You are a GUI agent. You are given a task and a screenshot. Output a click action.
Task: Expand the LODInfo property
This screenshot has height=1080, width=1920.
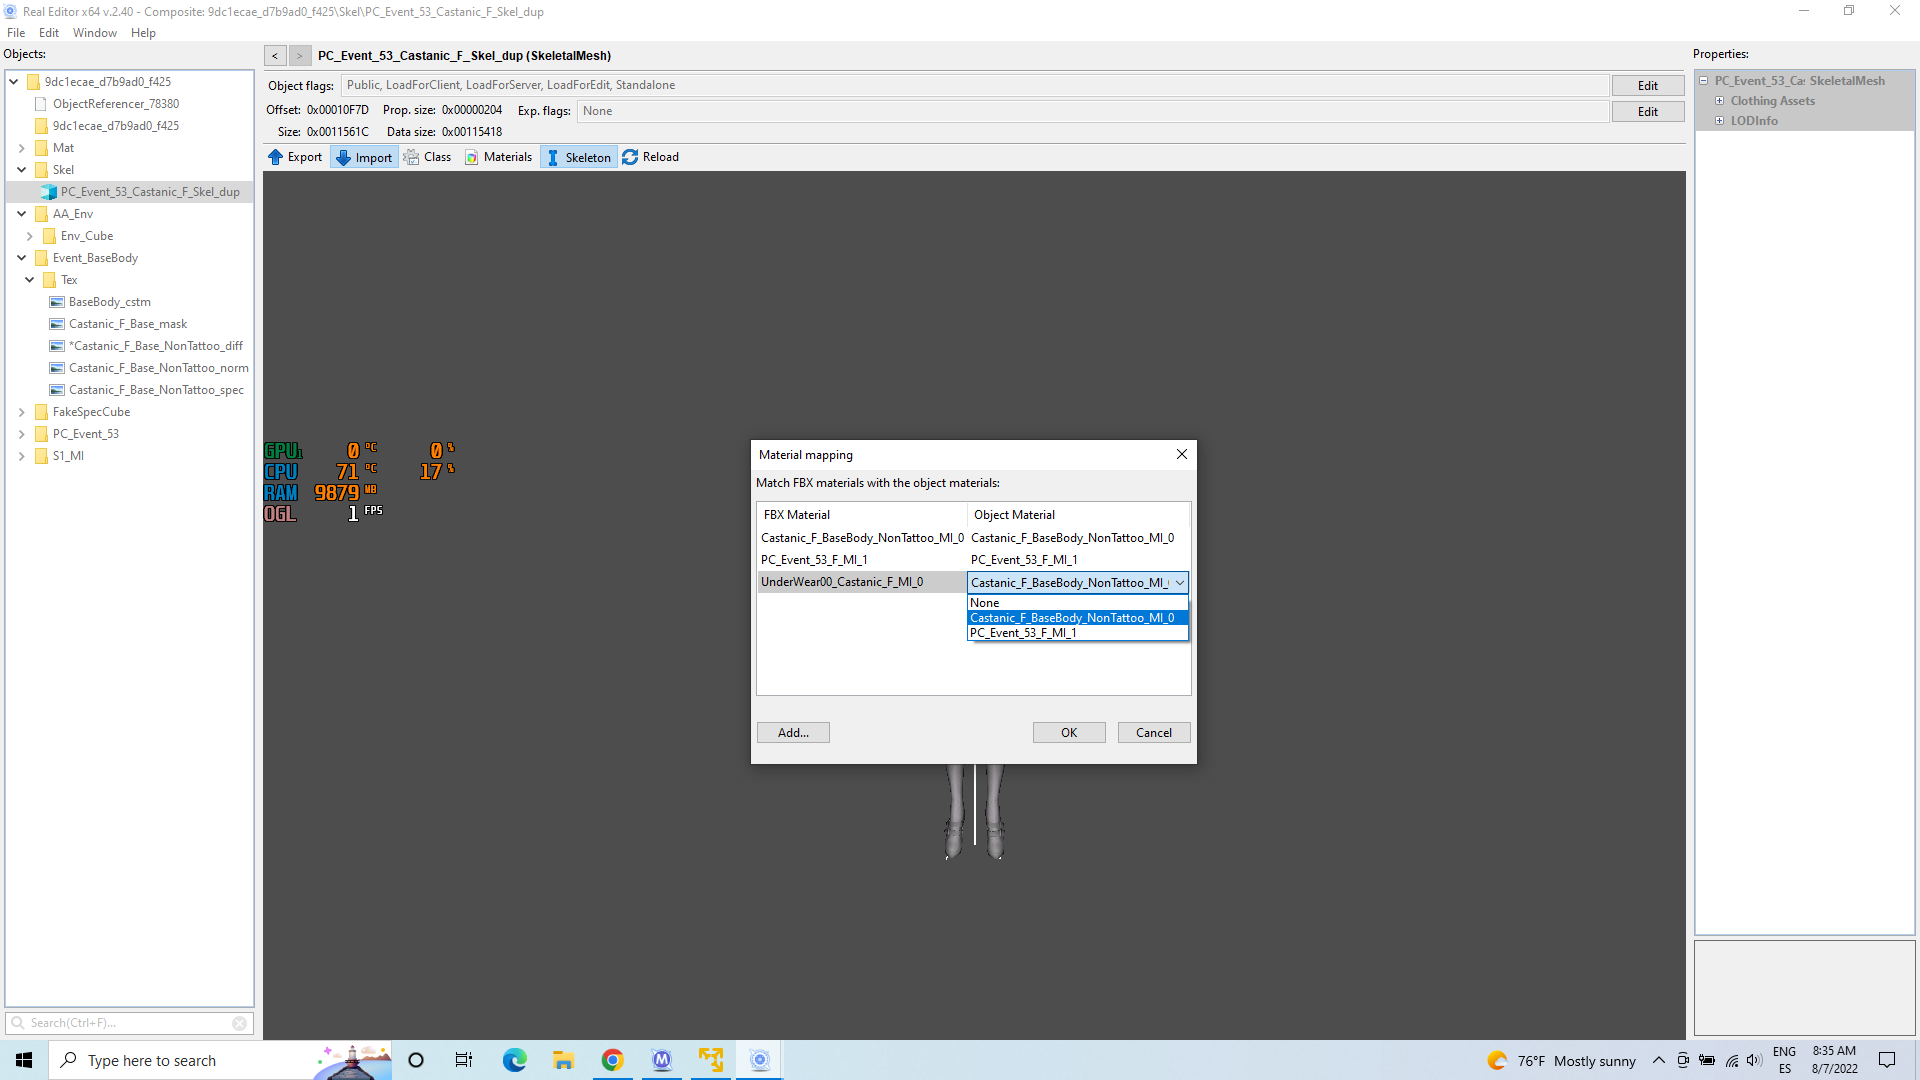pos(1719,121)
